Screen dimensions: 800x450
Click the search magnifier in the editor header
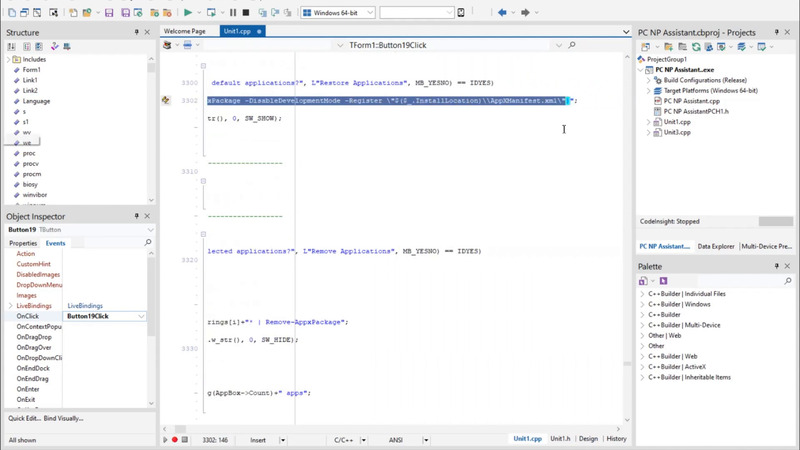[572, 45]
